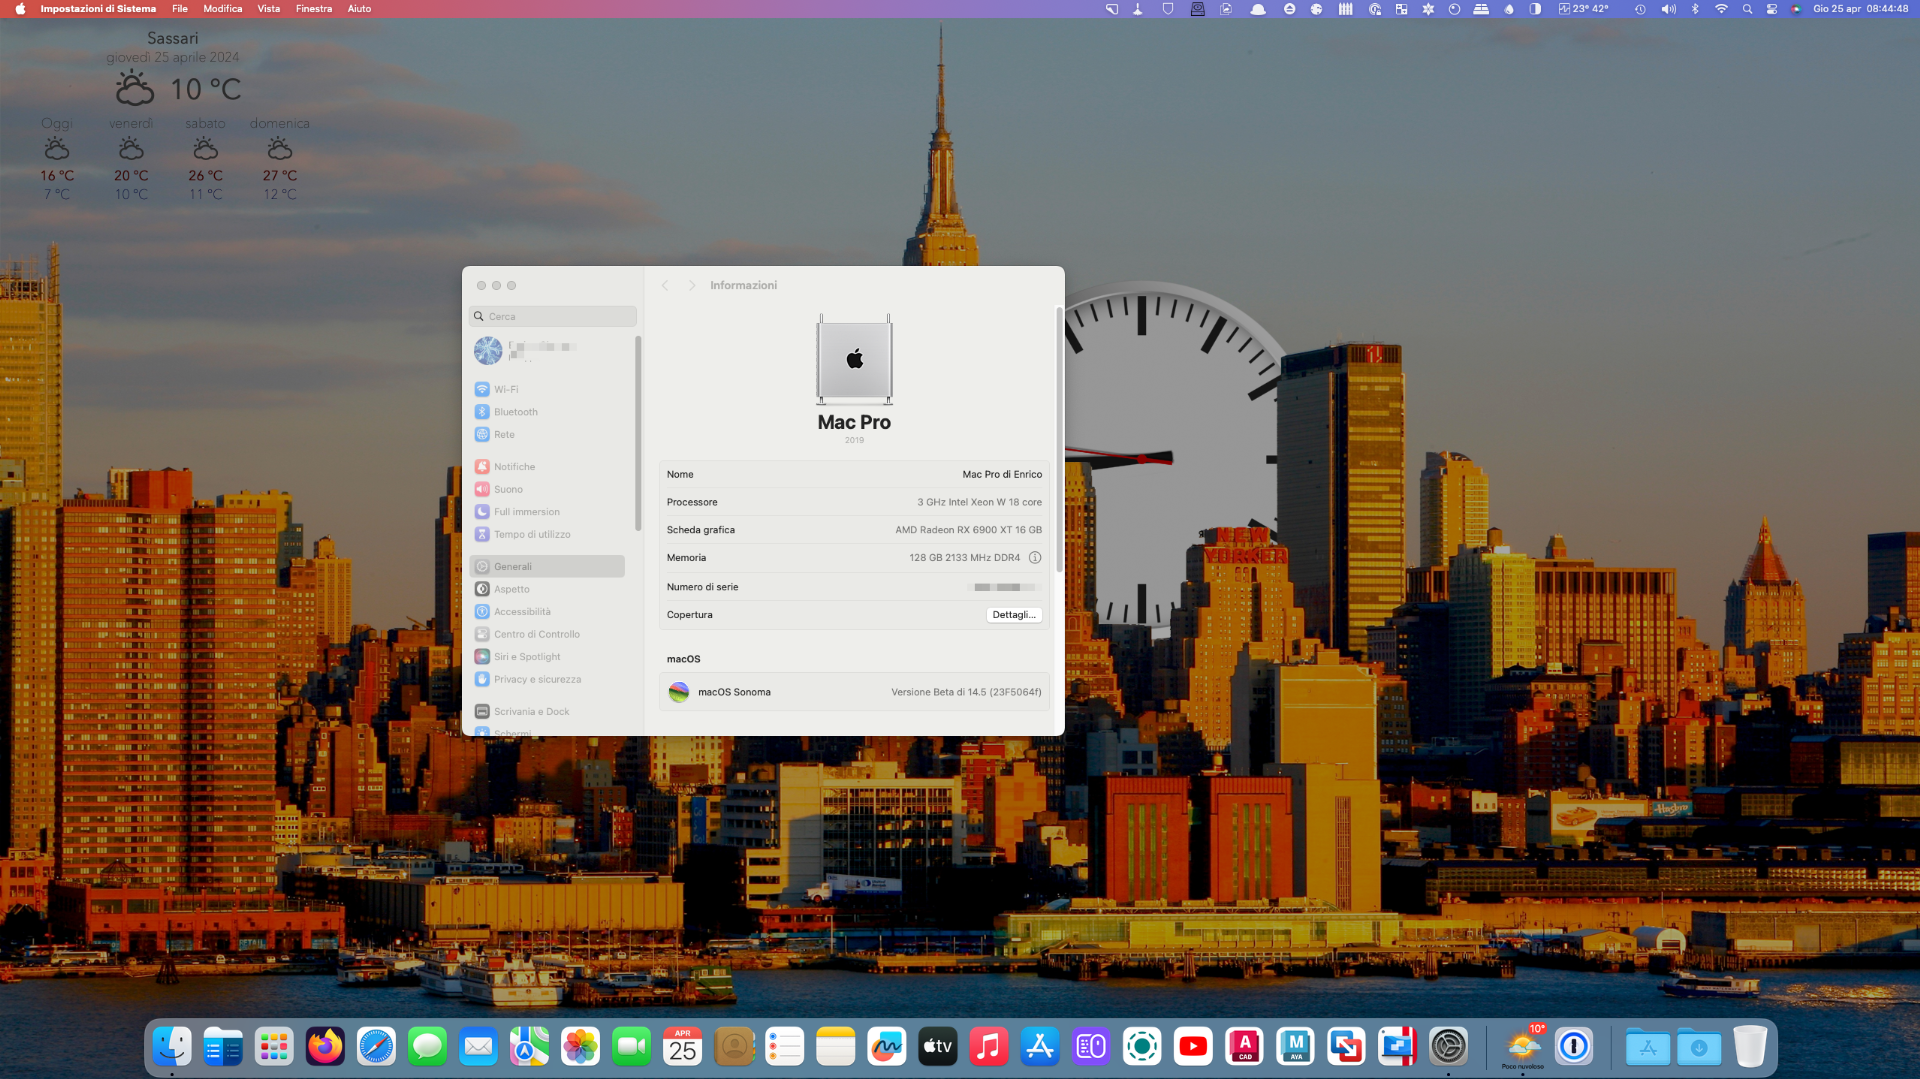Open the Vista menu

[268, 9]
